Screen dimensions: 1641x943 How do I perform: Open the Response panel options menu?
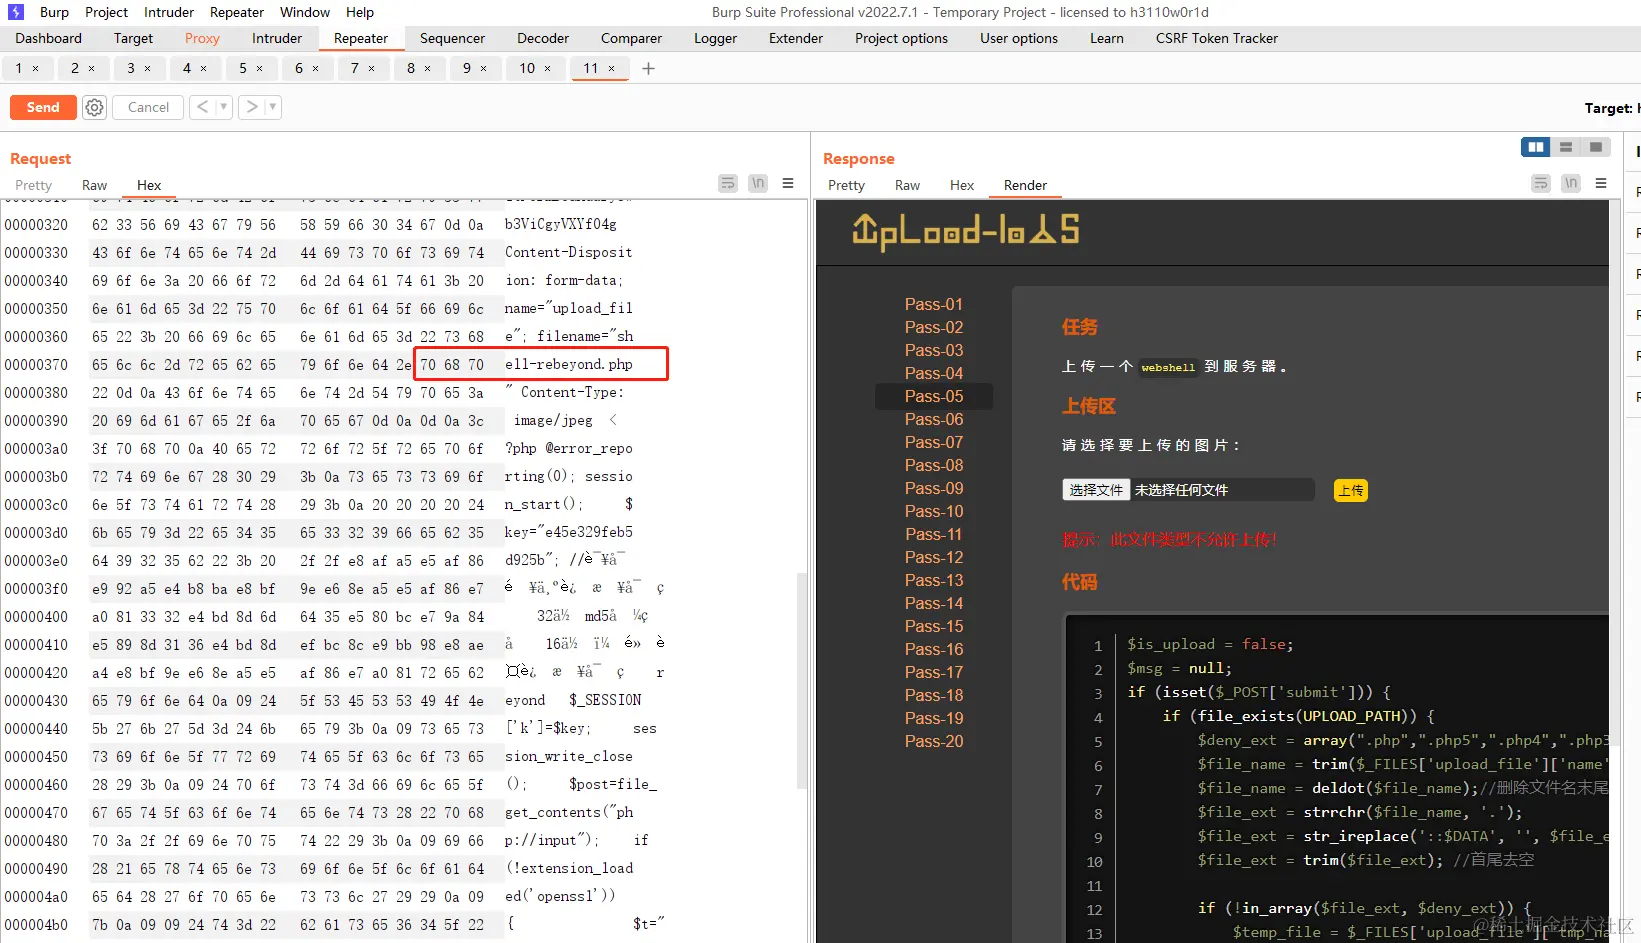coord(1601,183)
